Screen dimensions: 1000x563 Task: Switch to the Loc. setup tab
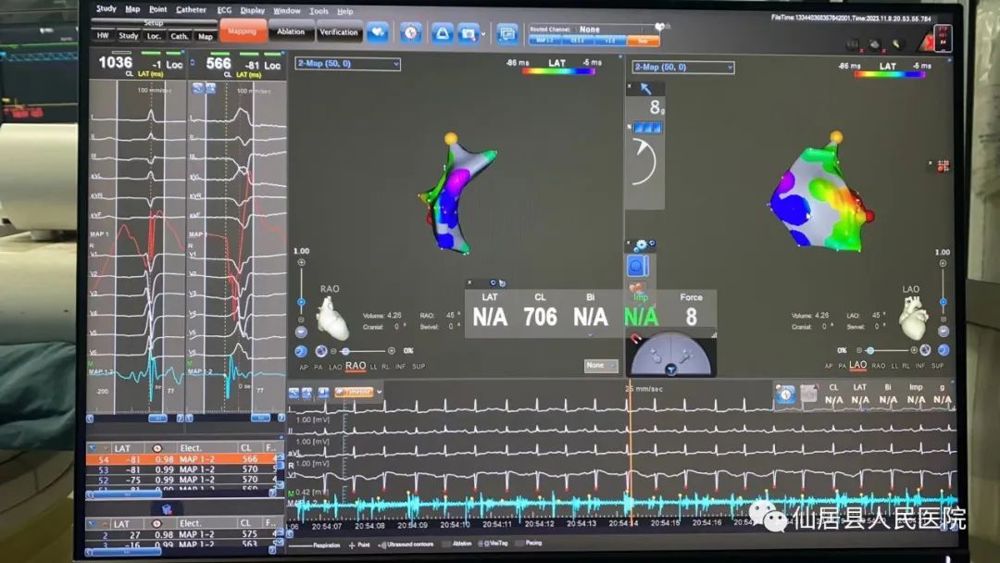pos(154,36)
